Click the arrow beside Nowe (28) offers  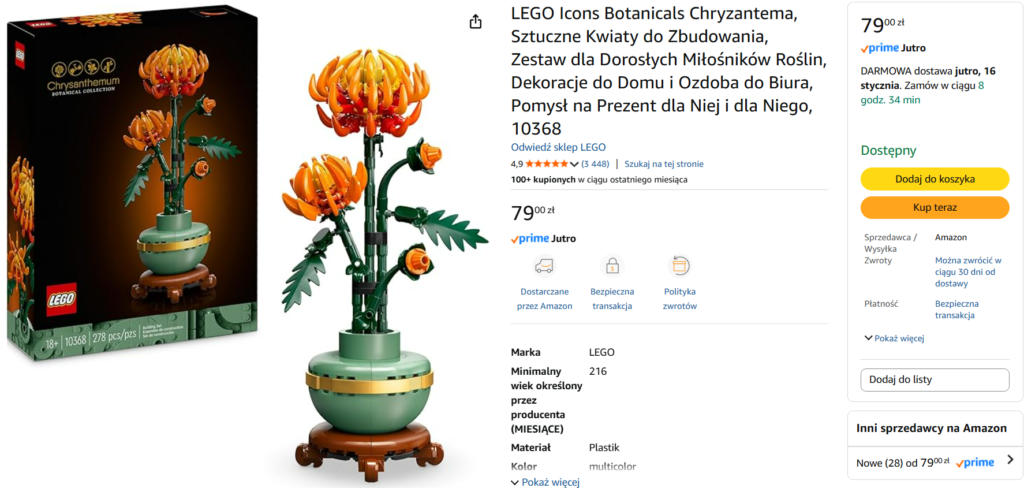pos(1009,461)
